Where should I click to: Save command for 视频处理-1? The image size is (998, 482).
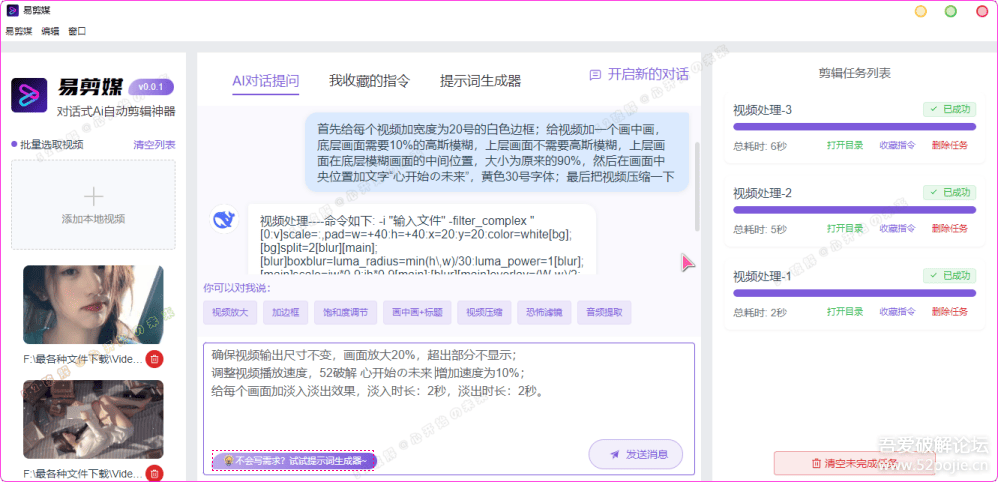pos(897,312)
